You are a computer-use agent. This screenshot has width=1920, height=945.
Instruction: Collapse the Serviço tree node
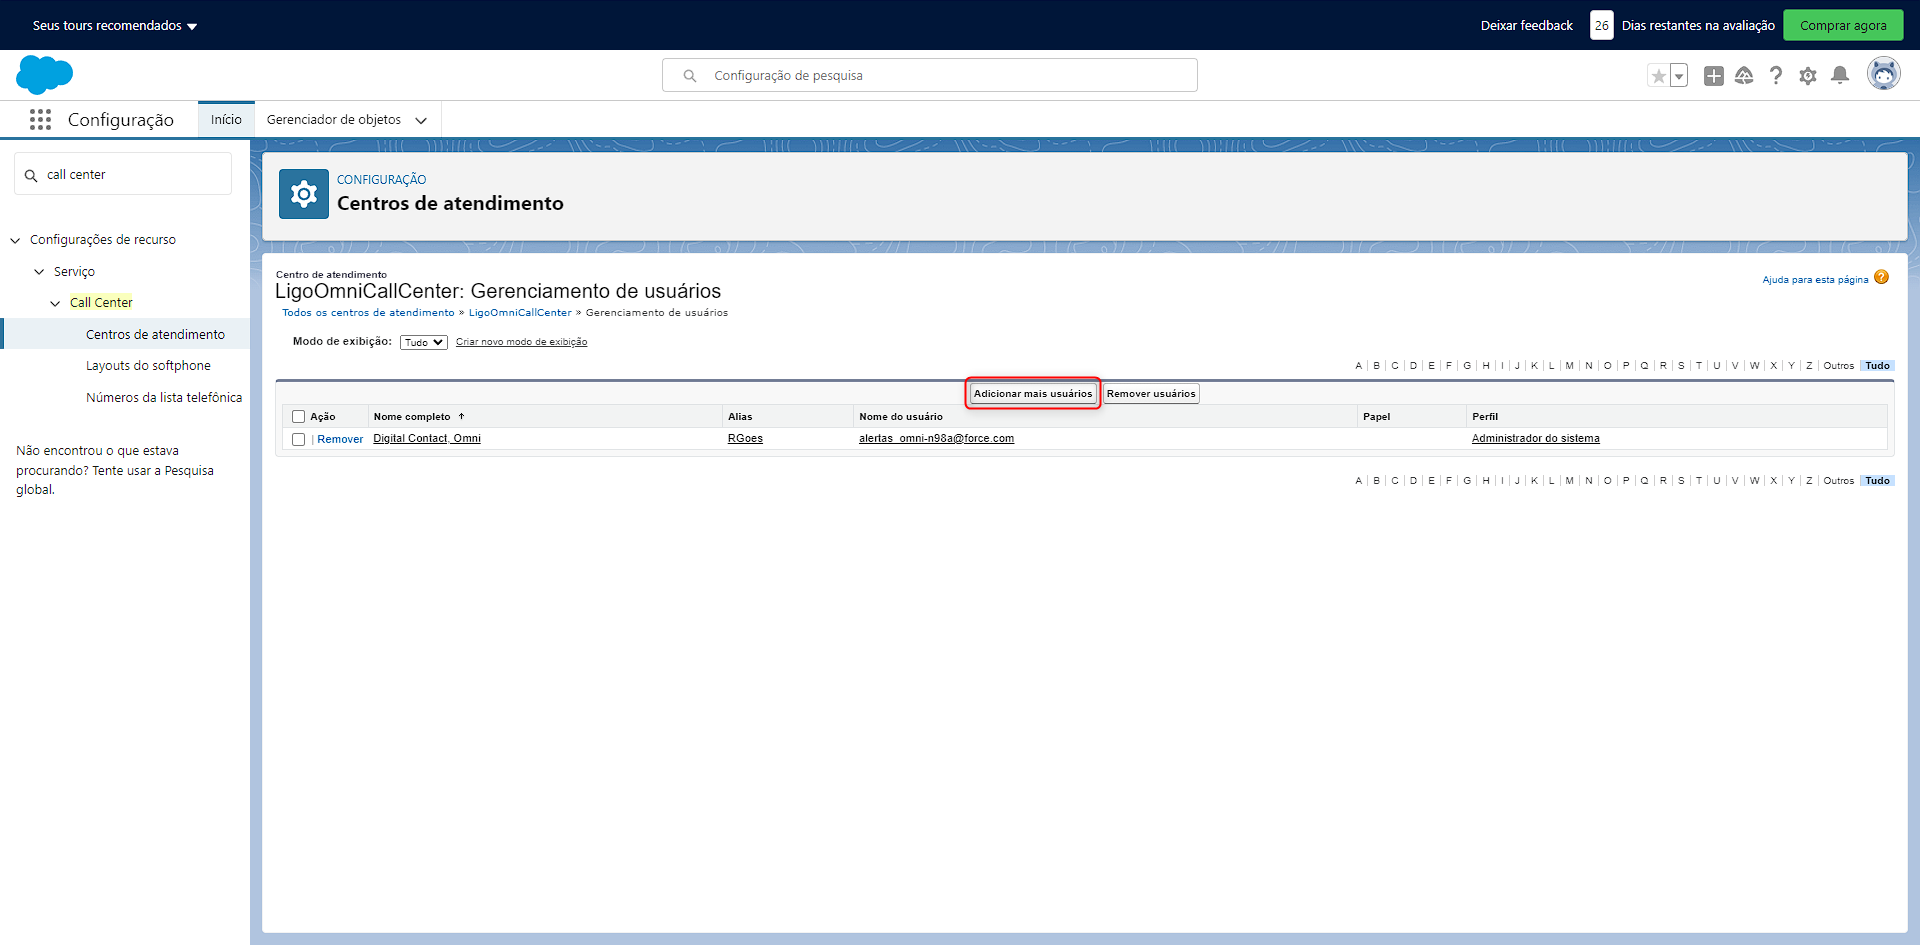[x=39, y=272]
